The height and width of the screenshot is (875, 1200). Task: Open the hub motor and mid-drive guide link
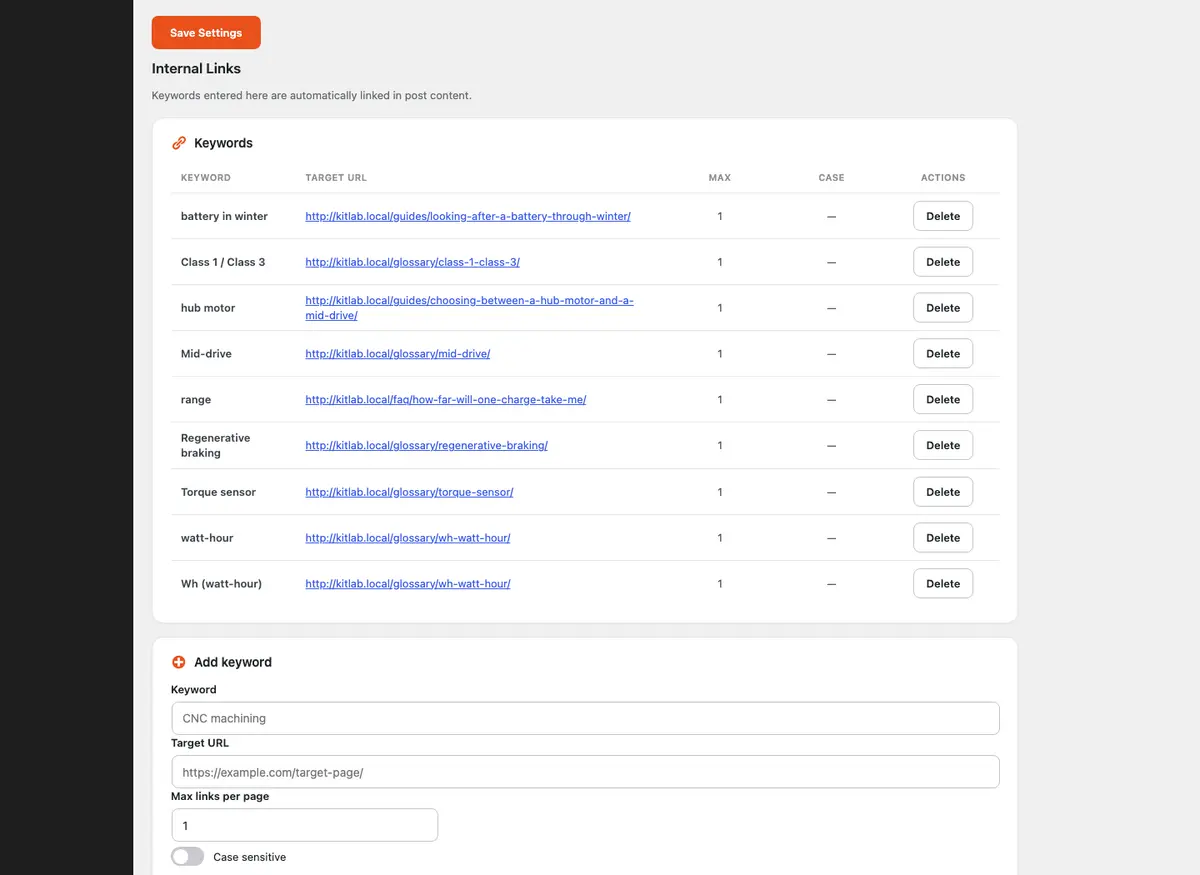(x=469, y=308)
